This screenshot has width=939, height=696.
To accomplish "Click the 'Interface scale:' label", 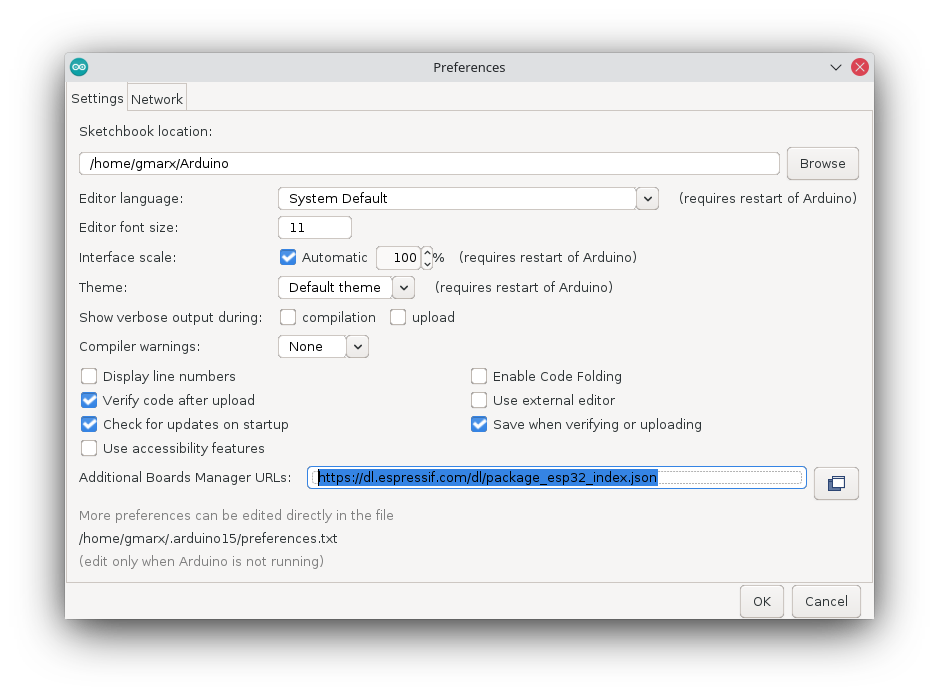I will (x=128, y=258).
